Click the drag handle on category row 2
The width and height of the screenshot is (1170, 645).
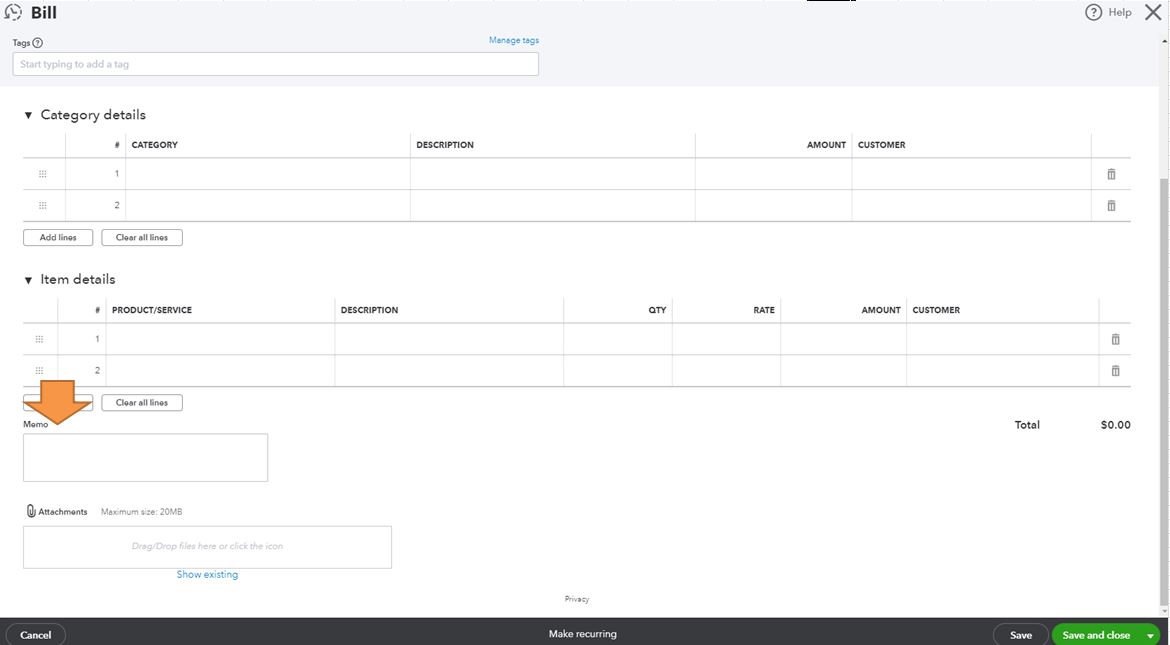point(42,205)
